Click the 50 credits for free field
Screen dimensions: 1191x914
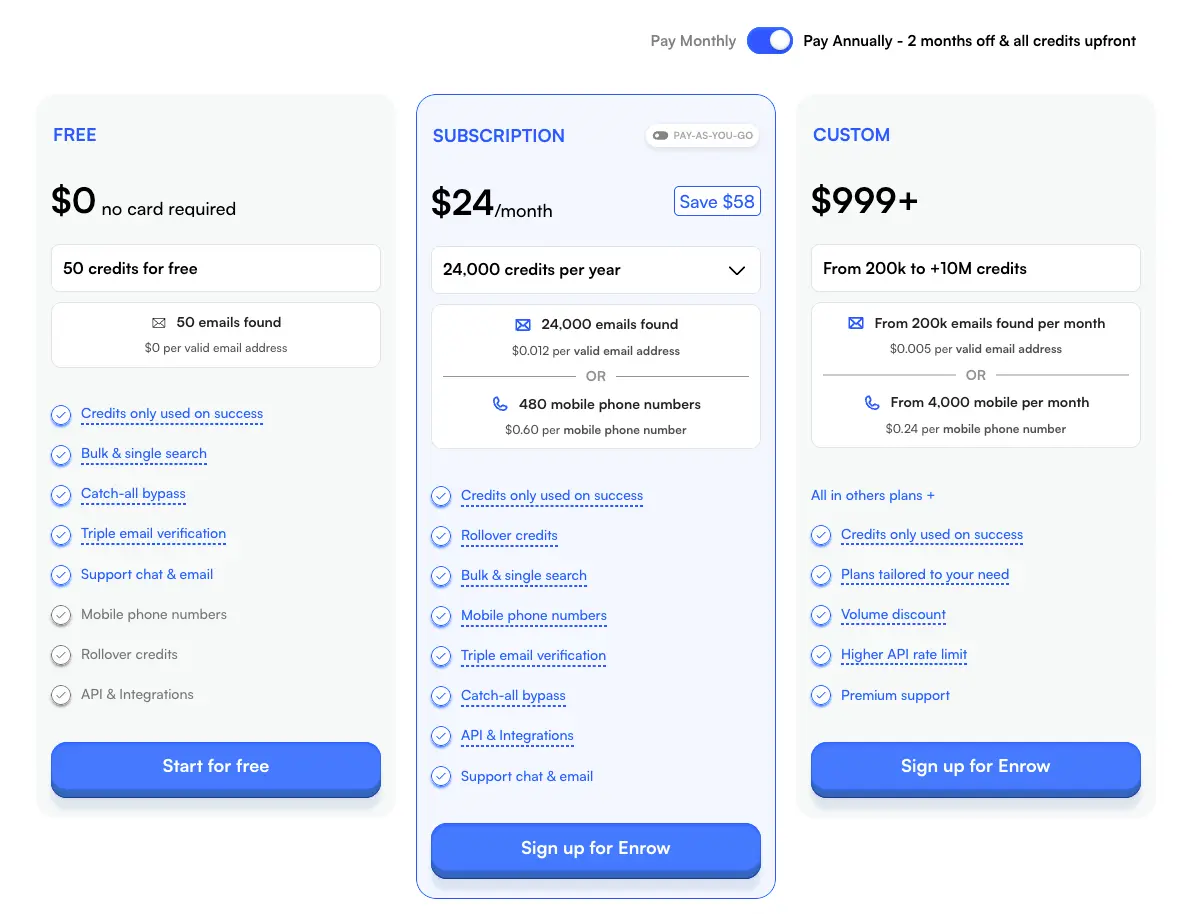pyautogui.click(x=216, y=269)
